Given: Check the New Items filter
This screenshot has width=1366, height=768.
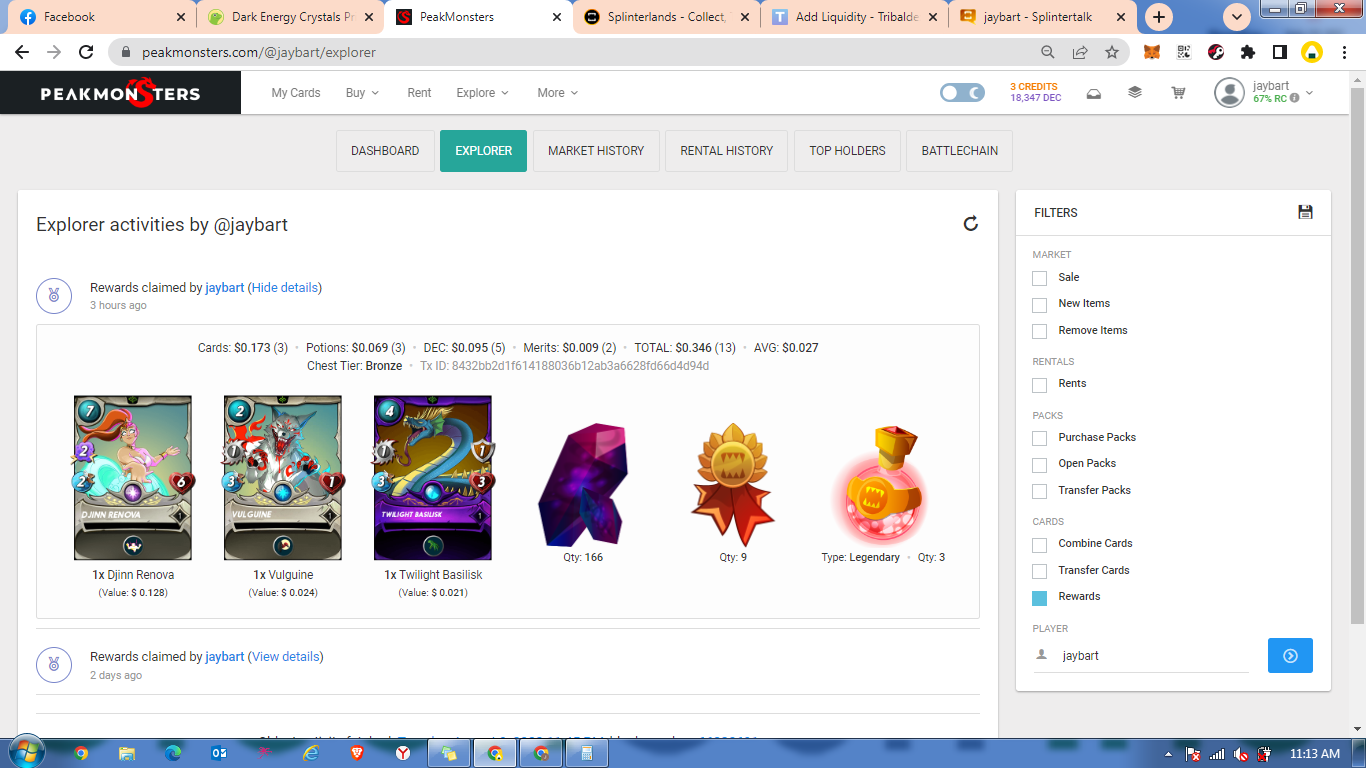Looking at the screenshot, I should click(x=1040, y=304).
